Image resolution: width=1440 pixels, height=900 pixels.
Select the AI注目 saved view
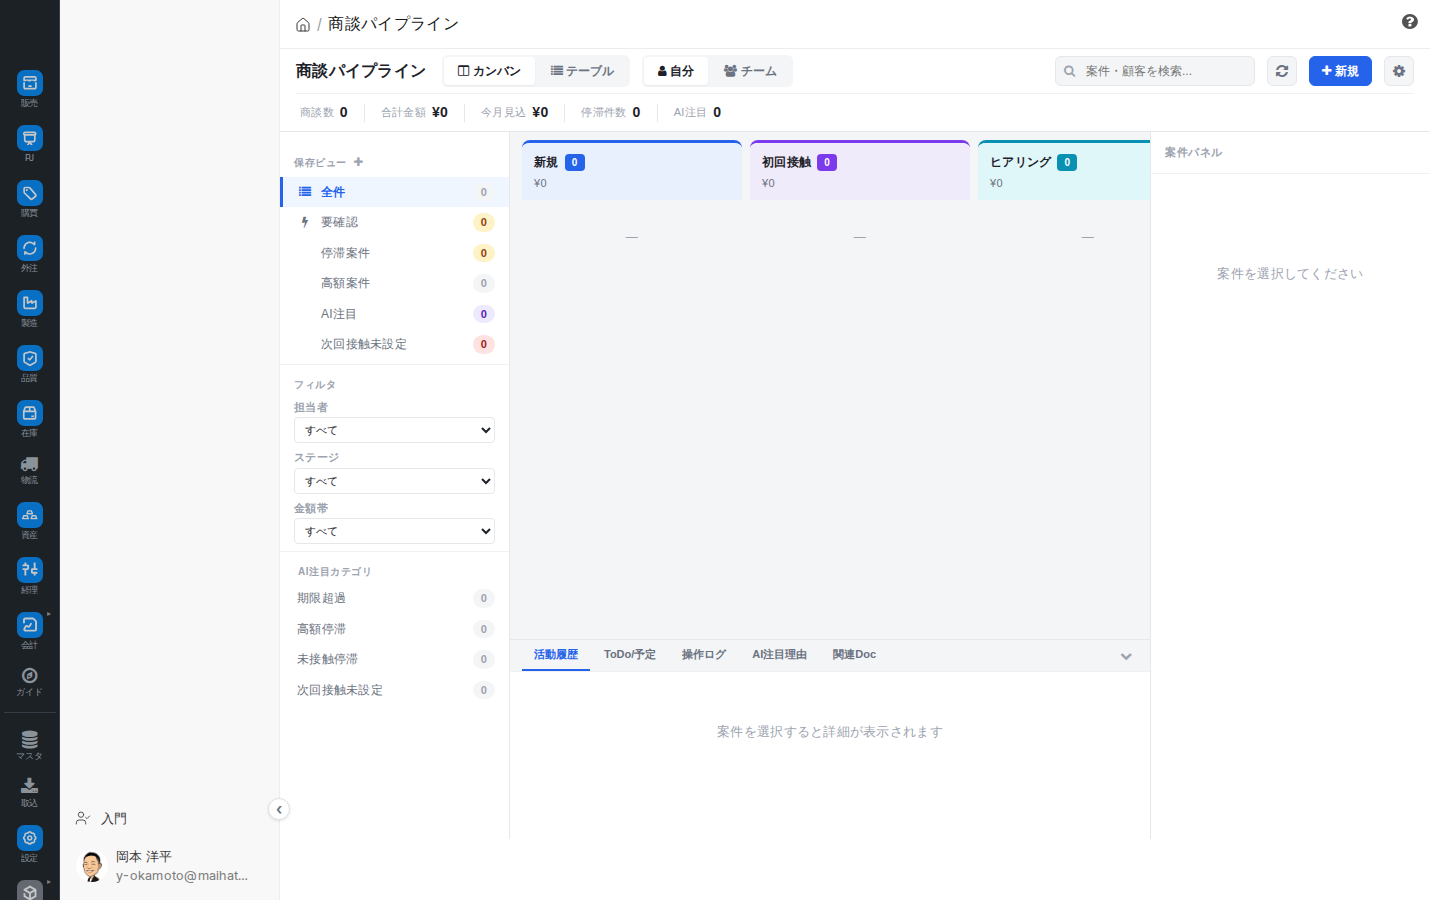(x=395, y=314)
